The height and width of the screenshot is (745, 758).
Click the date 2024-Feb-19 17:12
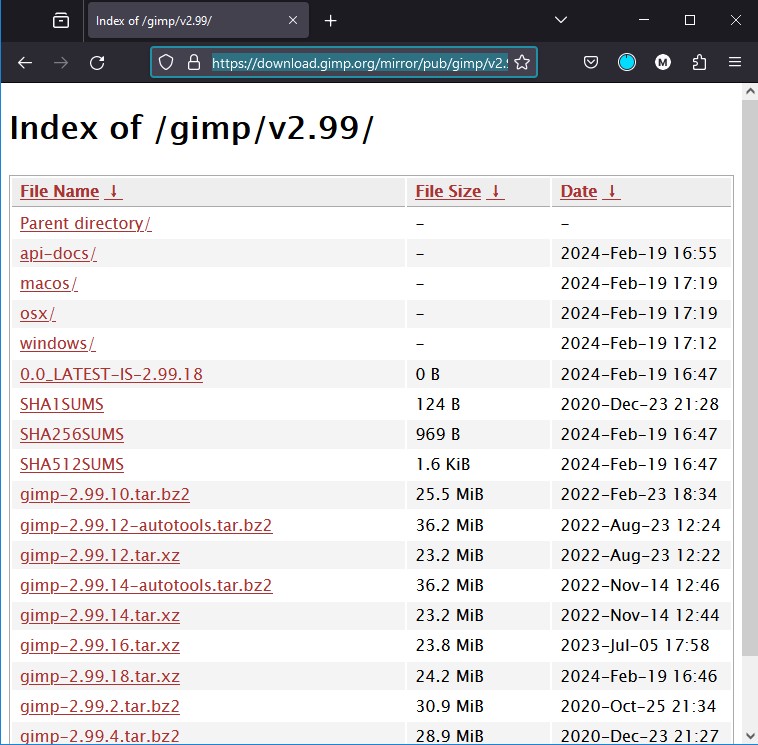click(639, 343)
